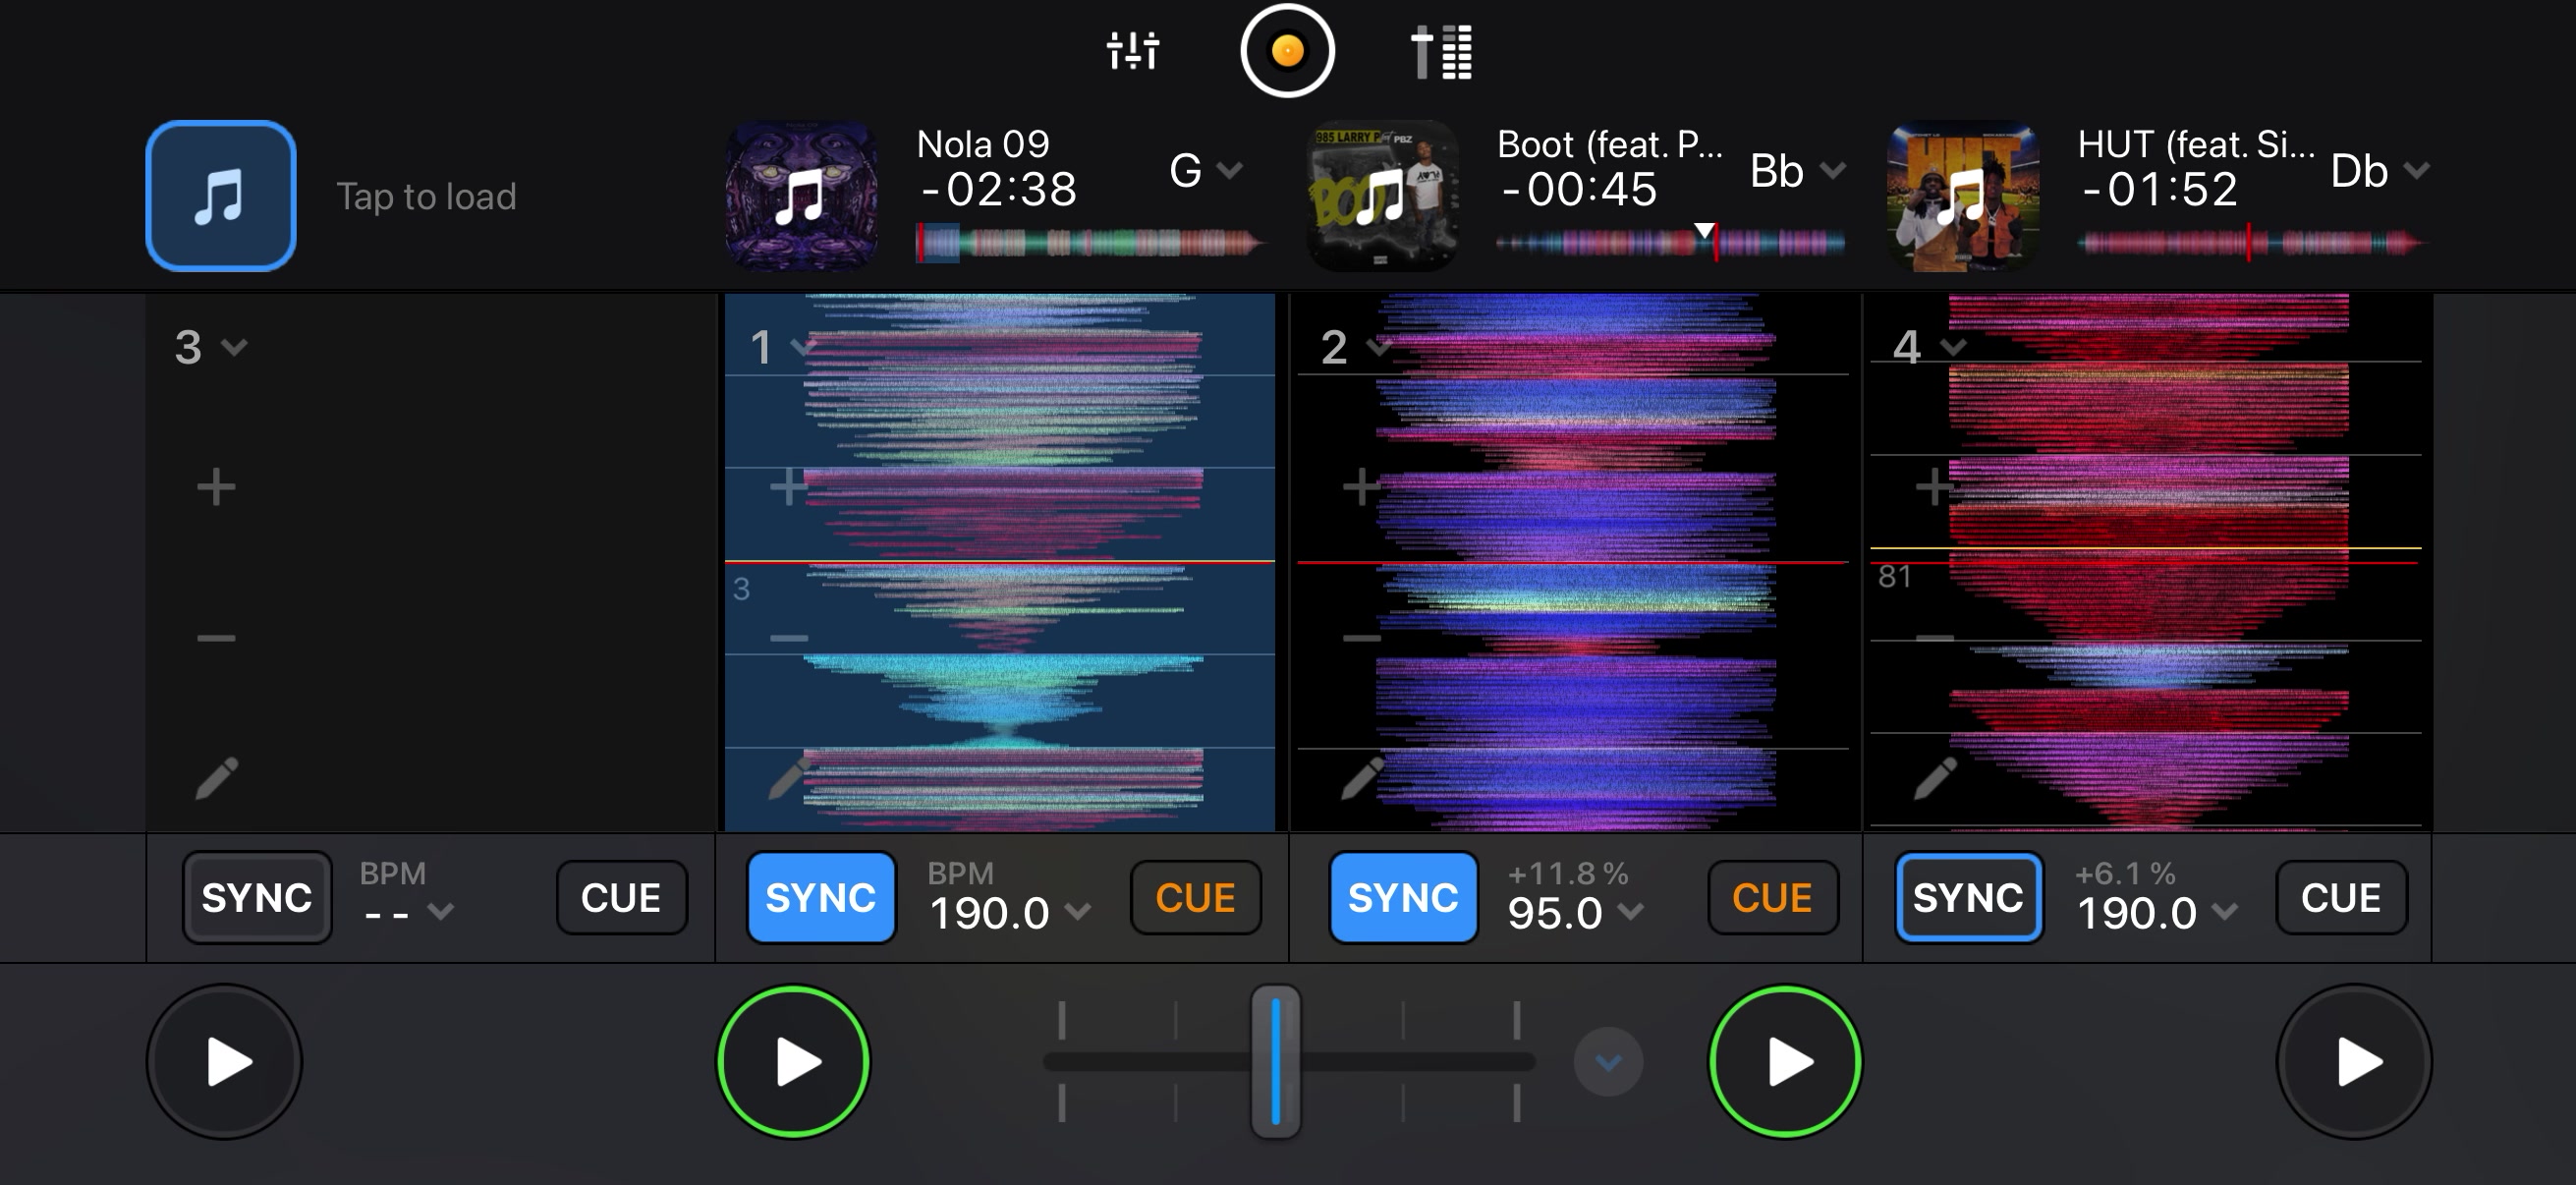Open the mixer EQ sliders icon
Viewport: 2576px width, 1185px height.
click(1132, 50)
